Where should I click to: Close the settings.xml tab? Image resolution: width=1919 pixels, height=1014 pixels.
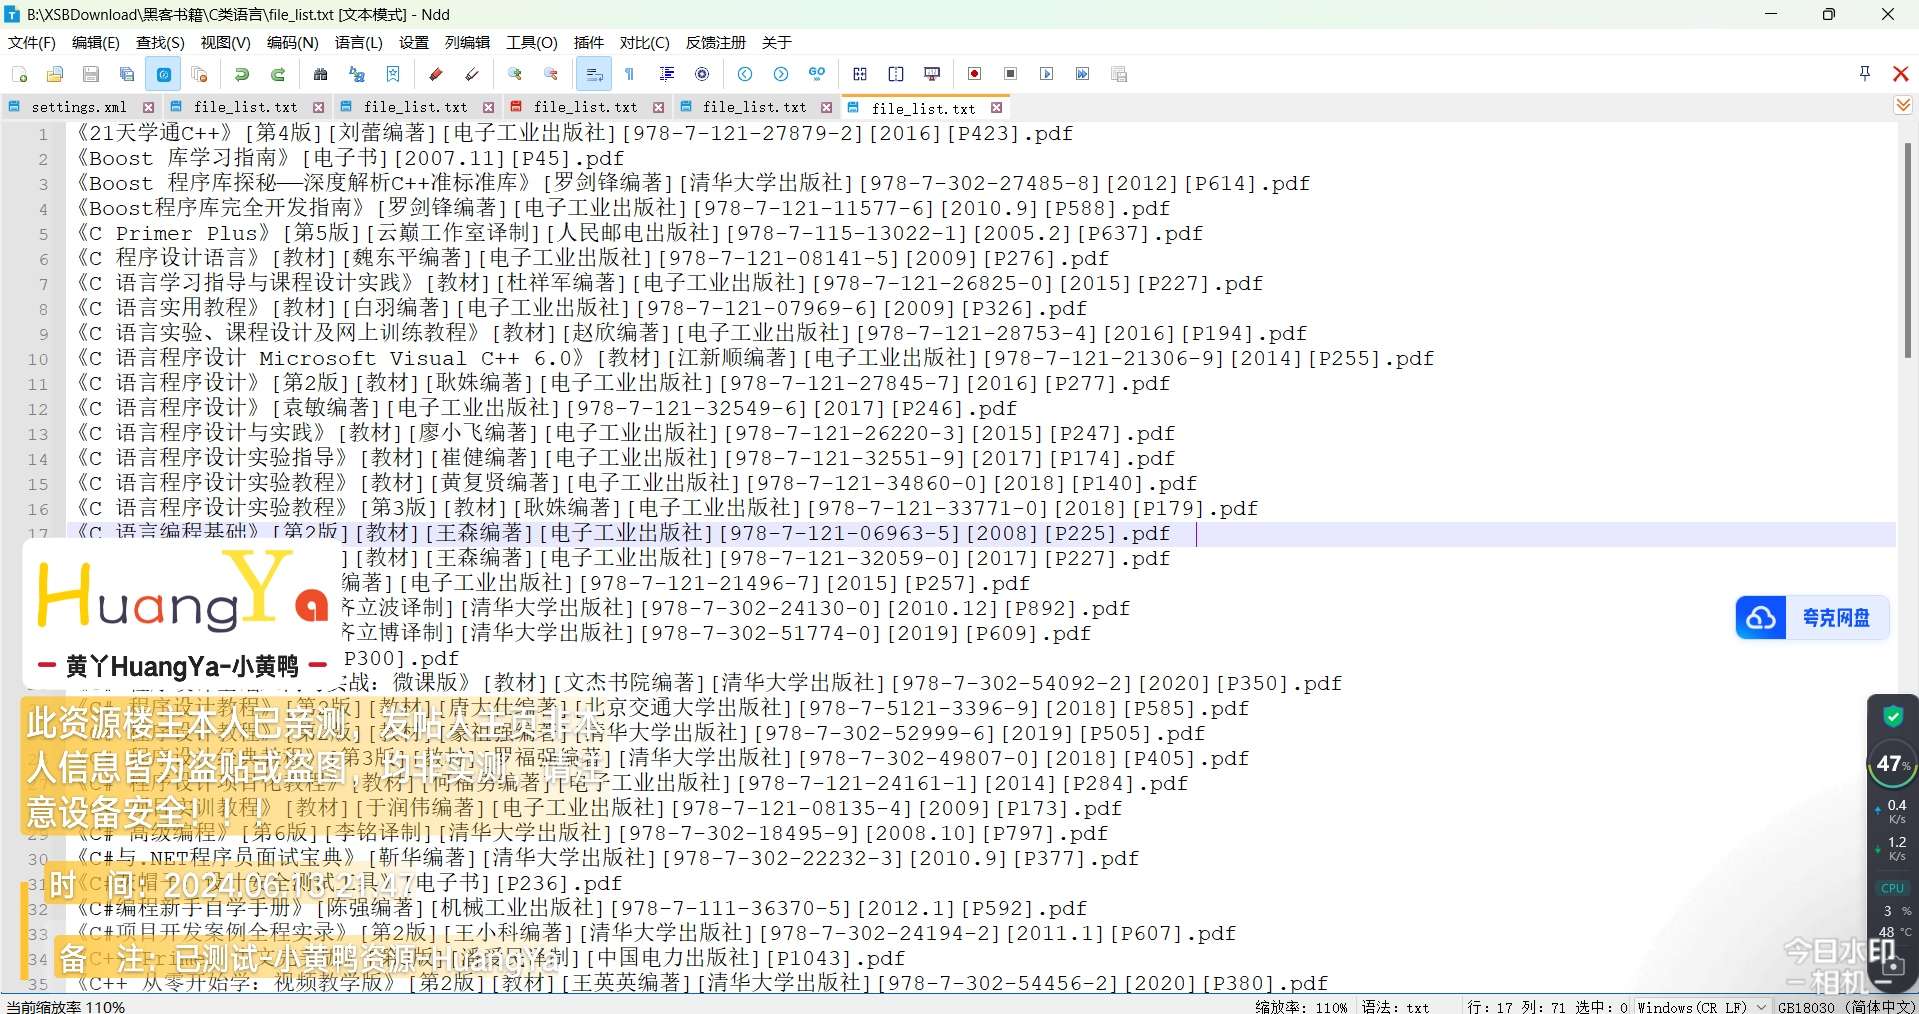148,107
